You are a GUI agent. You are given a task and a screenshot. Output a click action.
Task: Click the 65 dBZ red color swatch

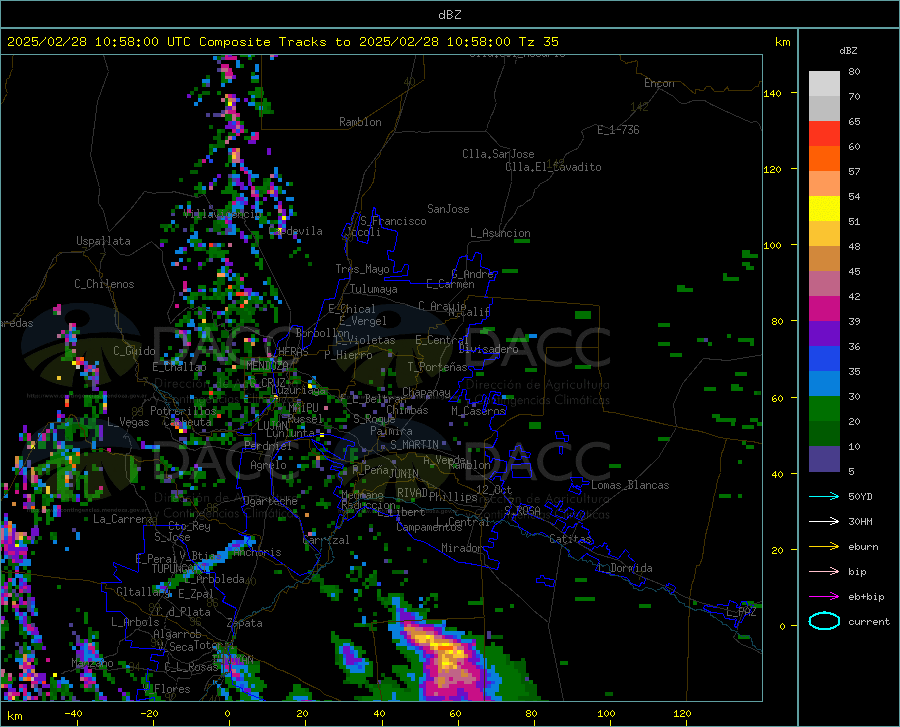824,133
